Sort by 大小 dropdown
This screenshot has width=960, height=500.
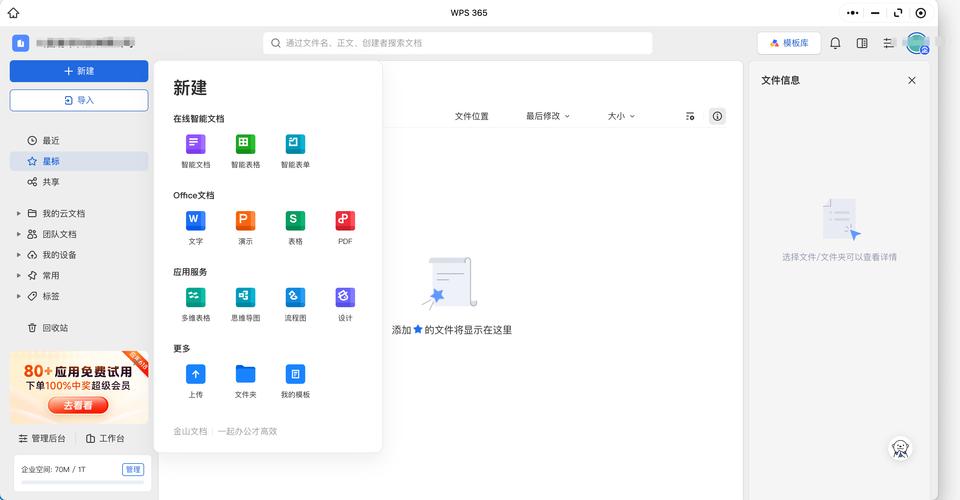pos(621,116)
